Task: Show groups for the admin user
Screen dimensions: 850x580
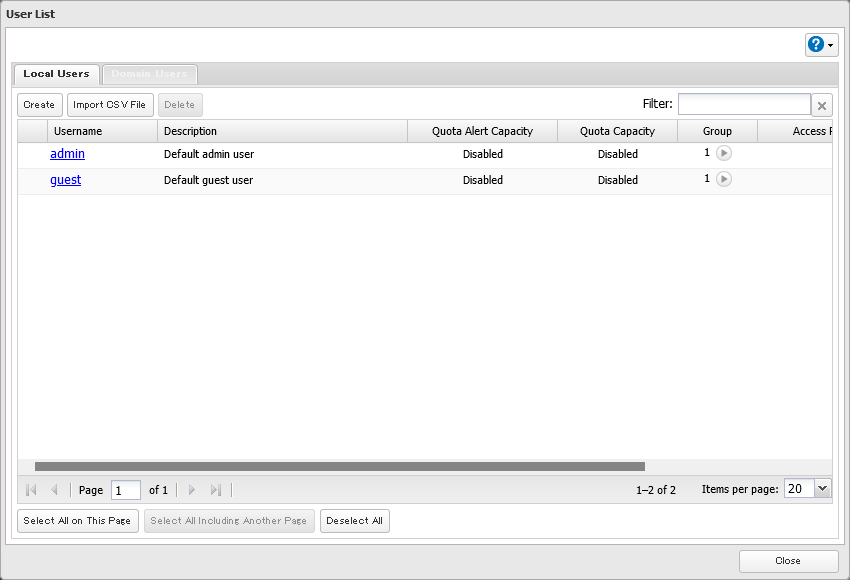Action: [x=724, y=154]
